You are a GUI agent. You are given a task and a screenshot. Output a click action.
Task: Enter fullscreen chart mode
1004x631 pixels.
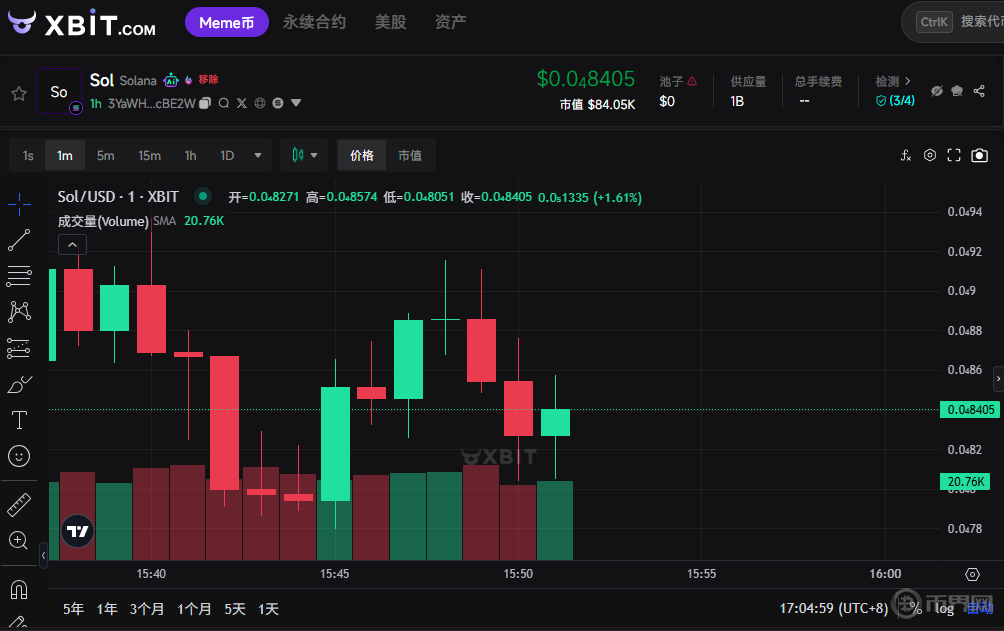tap(954, 155)
